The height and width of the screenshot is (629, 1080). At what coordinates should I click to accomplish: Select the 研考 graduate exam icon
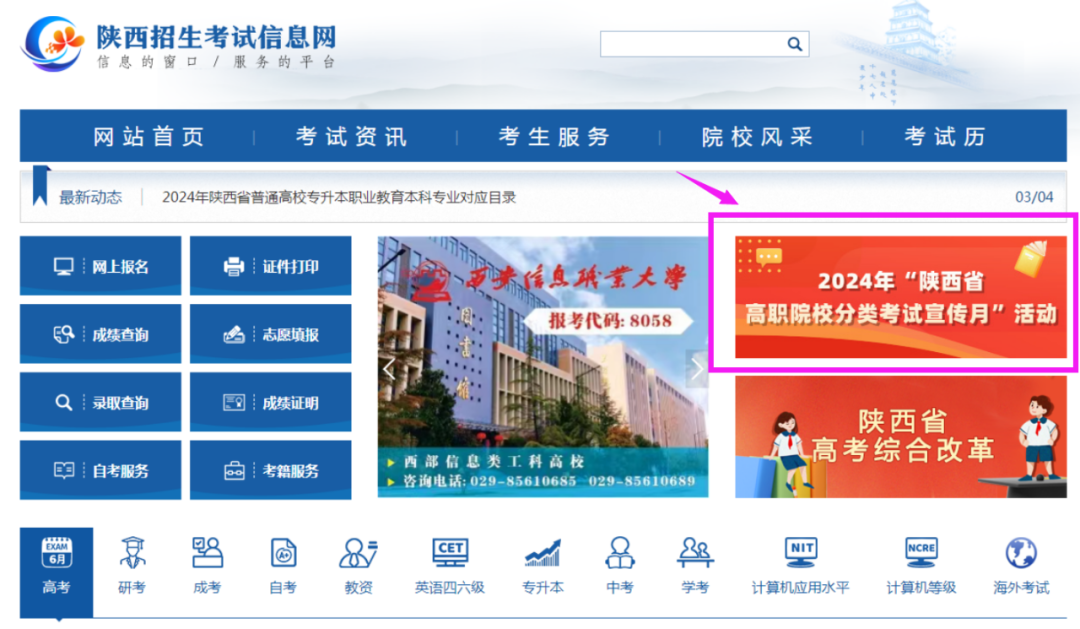pyautogui.click(x=132, y=553)
